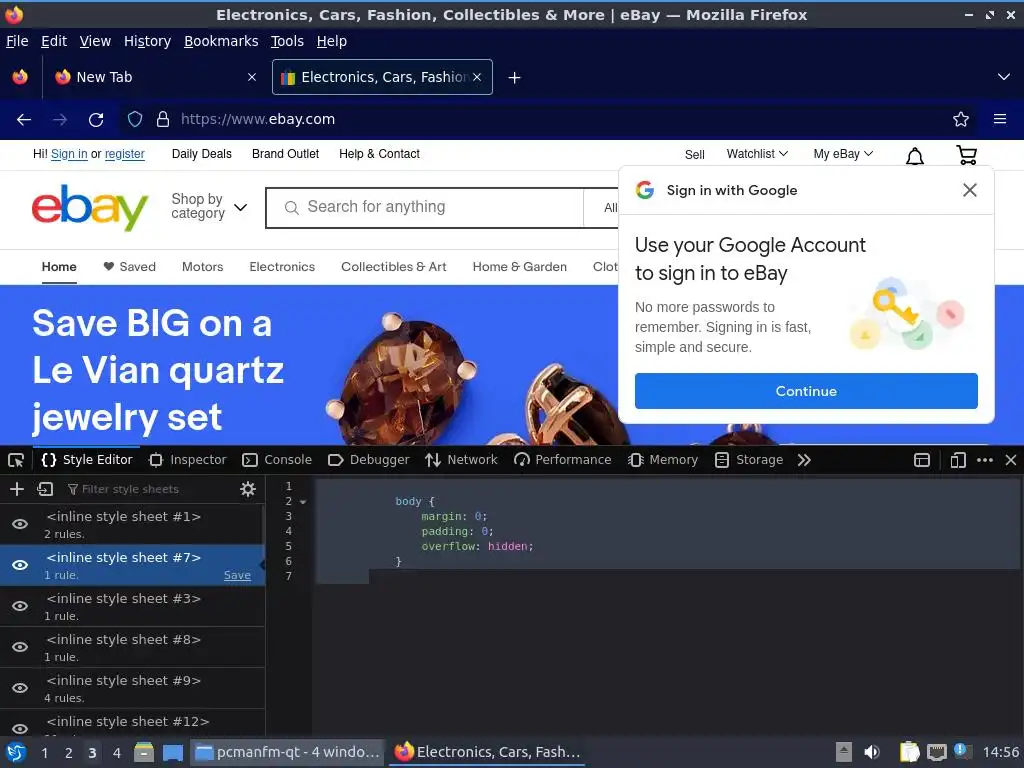Open the Tools menu
The height and width of the screenshot is (768, 1024).
pyautogui.click(x=287, y=41)
